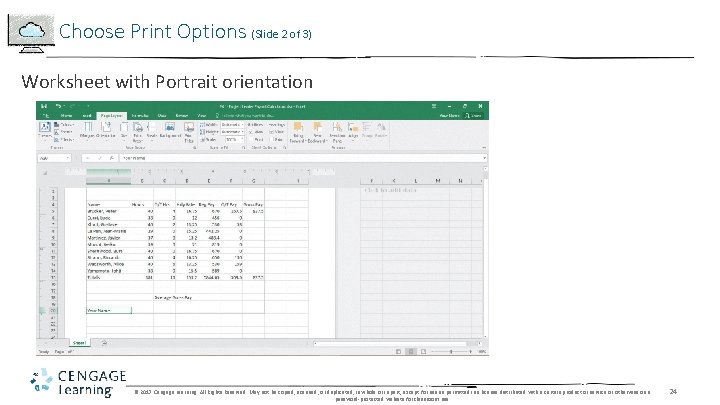Click the Margins button
Viewport: 720px width, 405px height.
tap(87, 131)
